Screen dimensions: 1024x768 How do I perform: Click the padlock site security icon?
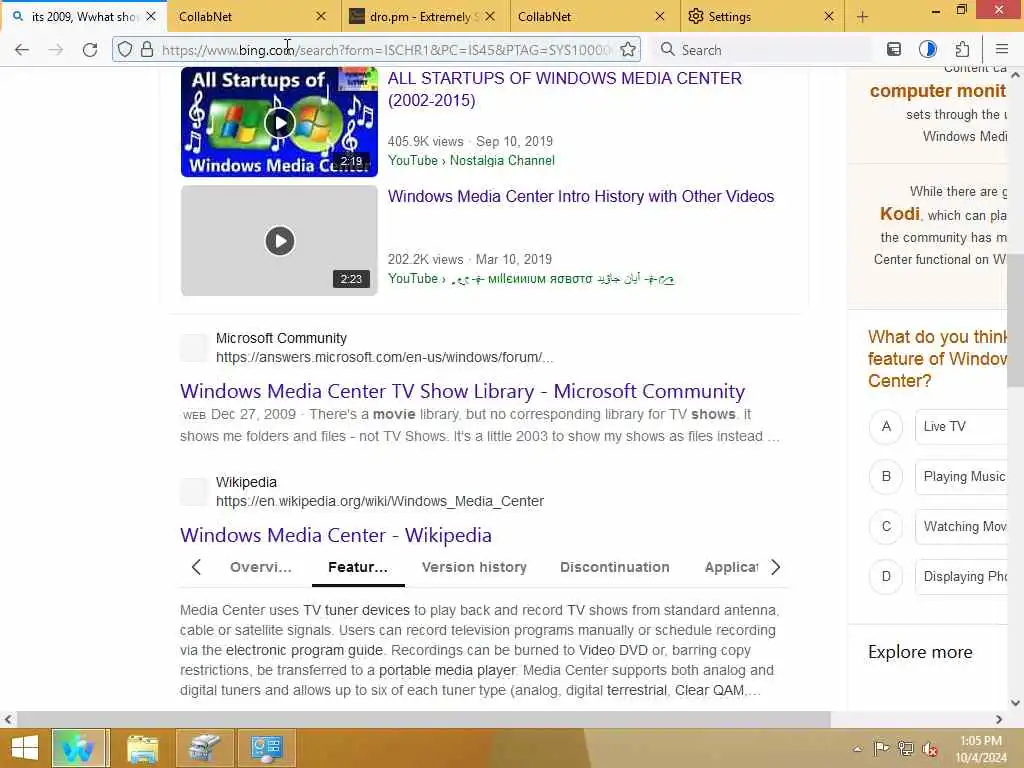[147, 50]
